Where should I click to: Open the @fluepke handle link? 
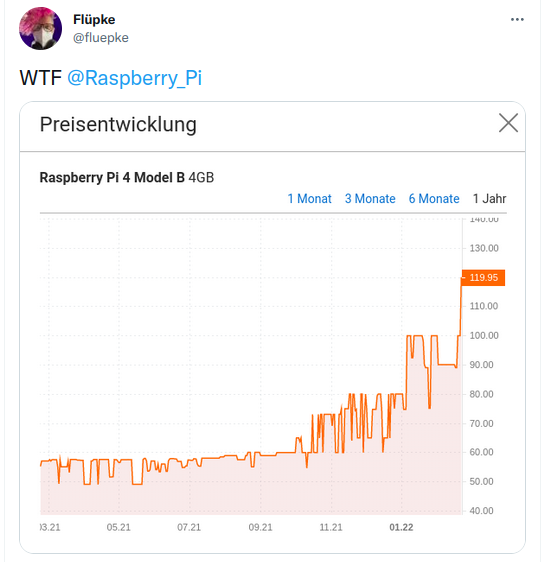[101, 38]
